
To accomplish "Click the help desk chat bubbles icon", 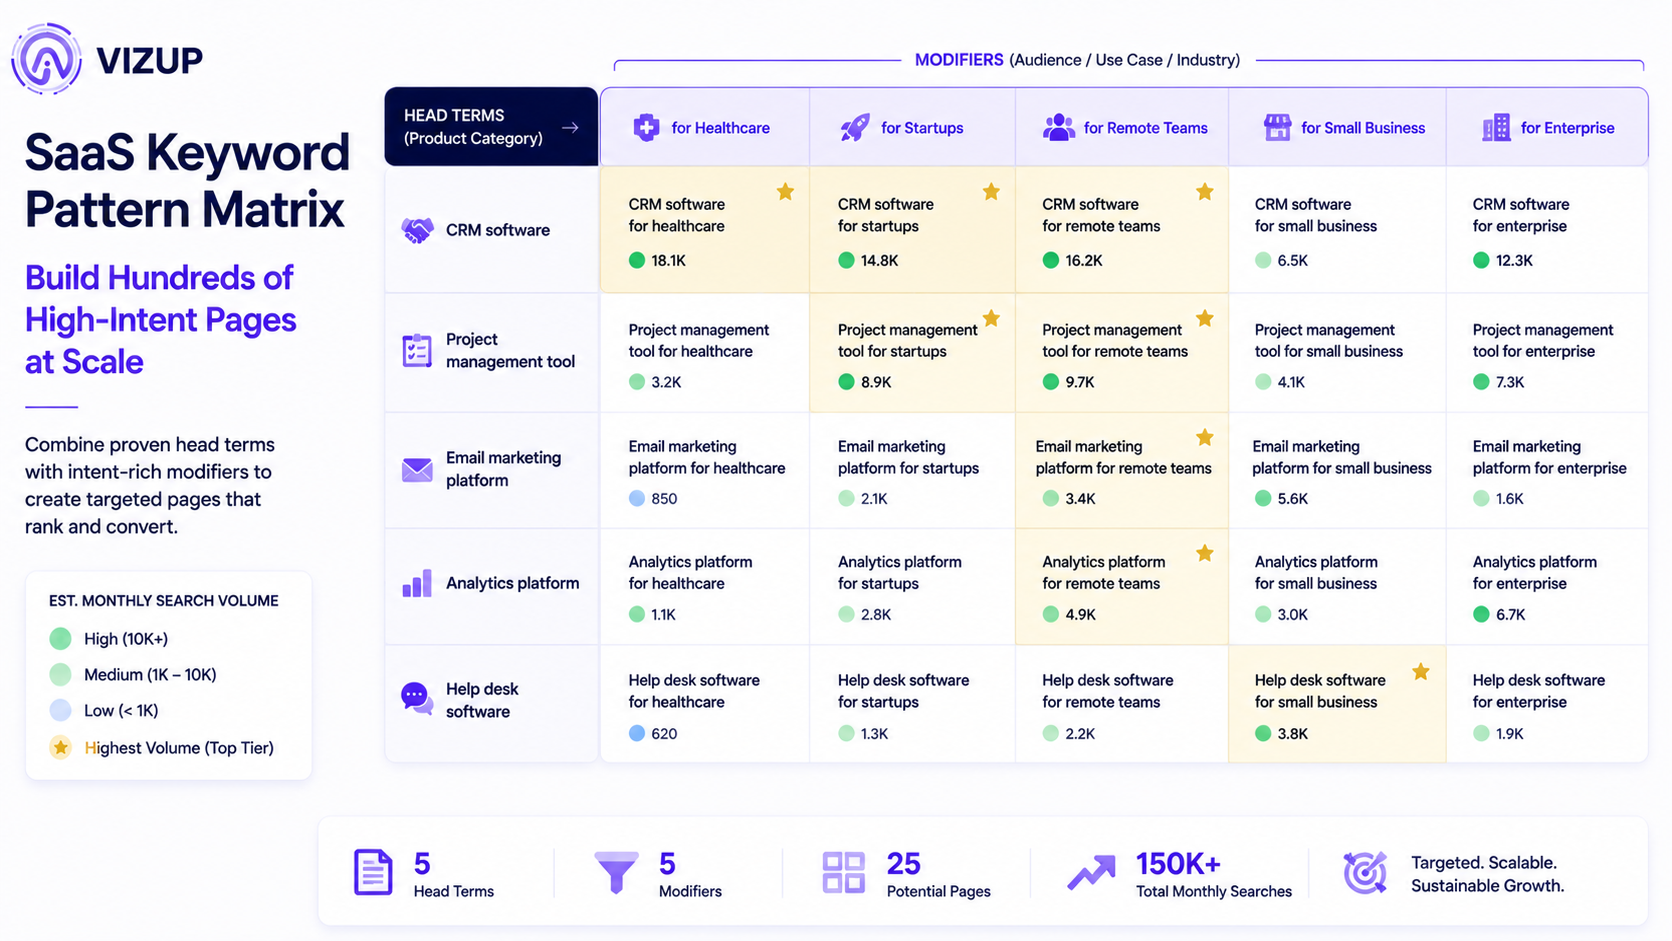I will coord(417,698).
